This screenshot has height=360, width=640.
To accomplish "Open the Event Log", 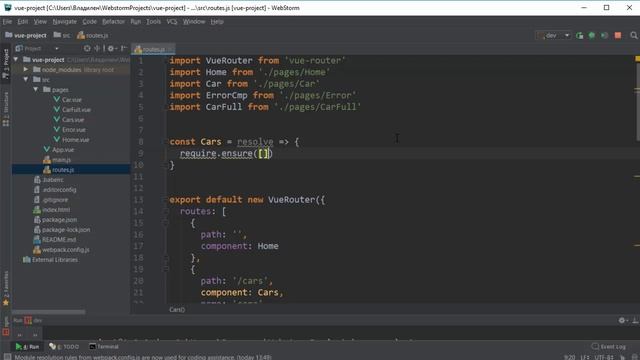I will tap(609, 347).
